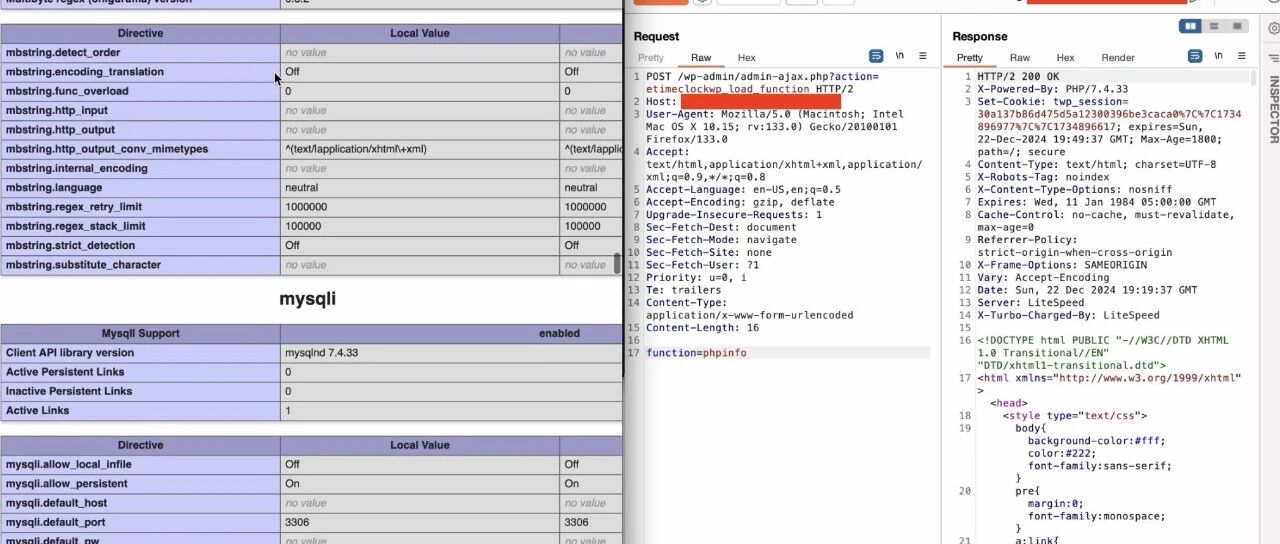Screen dimensions: 1280x544
Task: Select combined tabbed layout button
Action: pyautogui.click(x=1238, y=27)
